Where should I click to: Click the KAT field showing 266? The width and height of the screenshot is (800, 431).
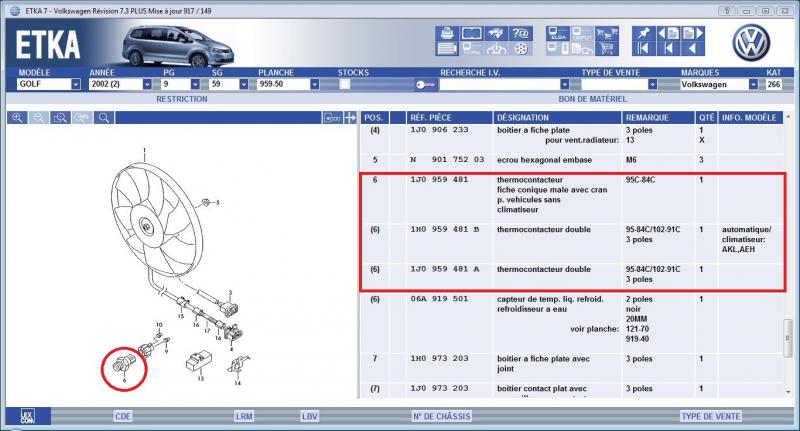point(774,85)
